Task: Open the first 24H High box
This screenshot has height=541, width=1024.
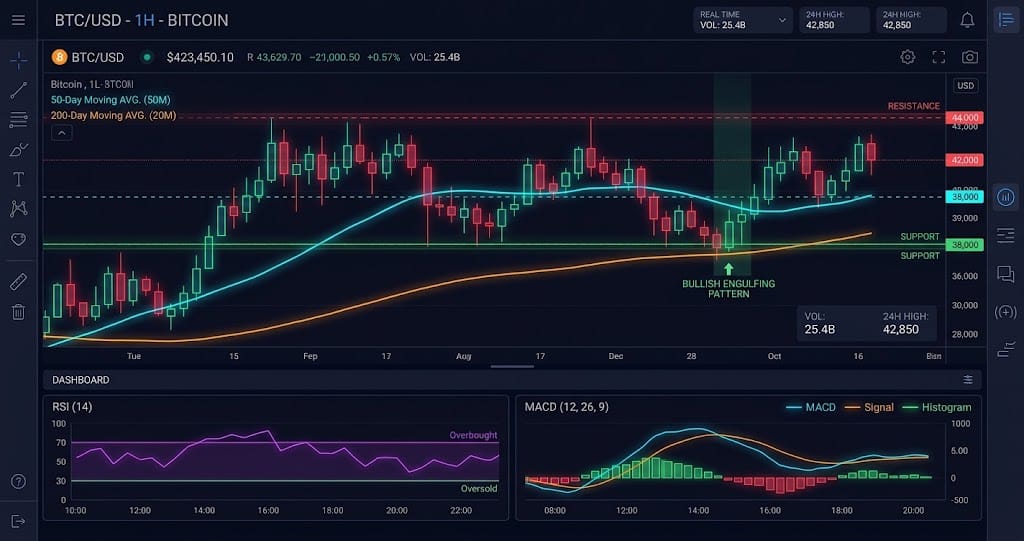Action: [835, 20]
